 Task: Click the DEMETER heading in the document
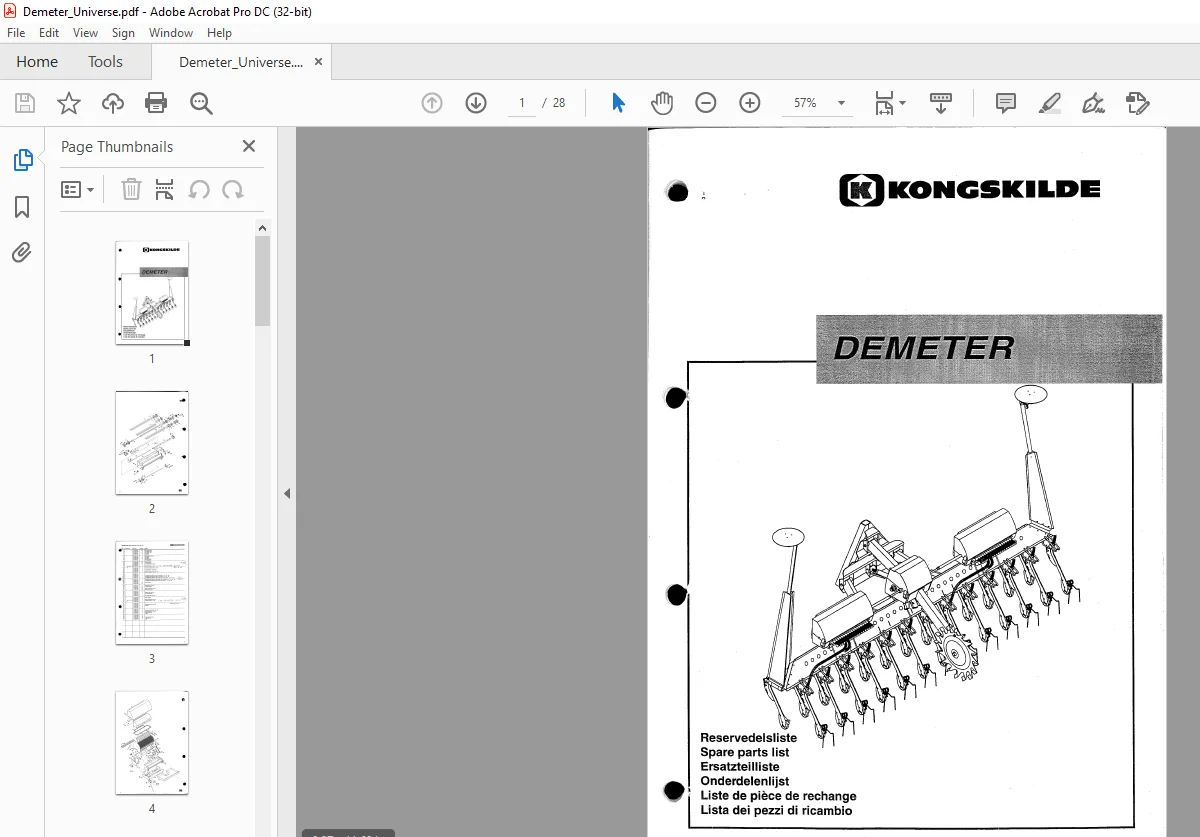(923, 348)
